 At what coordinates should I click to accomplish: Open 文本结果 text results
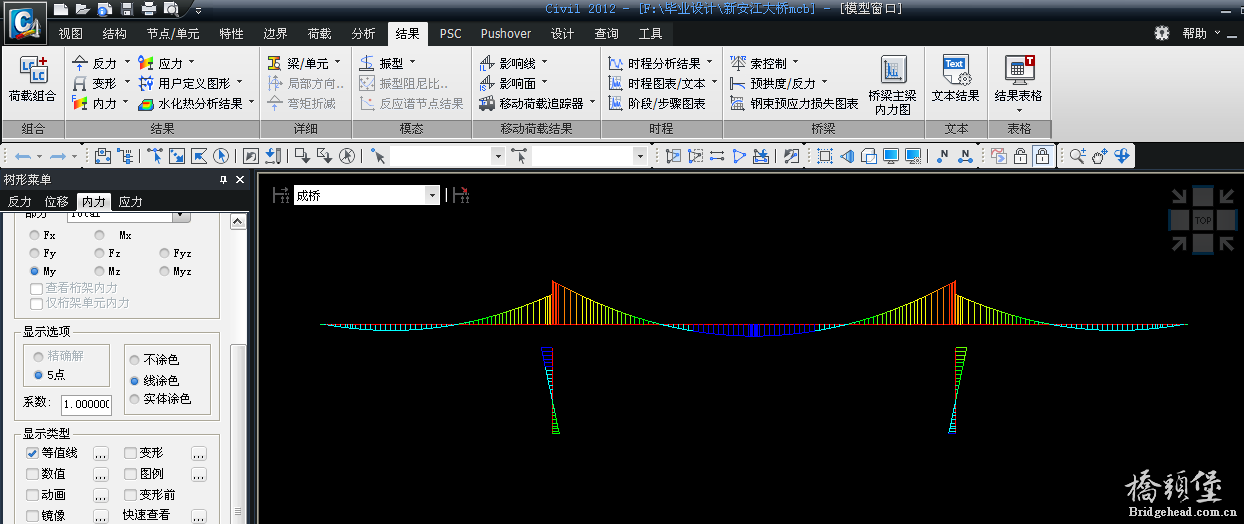point(955,80)
